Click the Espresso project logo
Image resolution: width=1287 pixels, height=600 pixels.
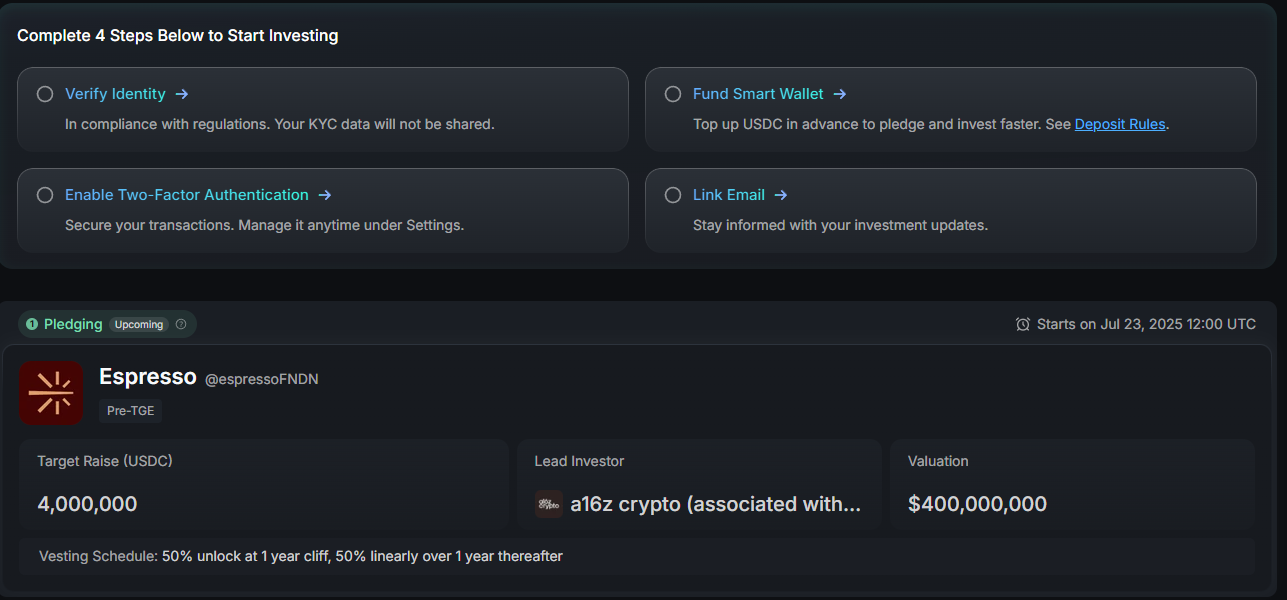[x=51, y=393]
